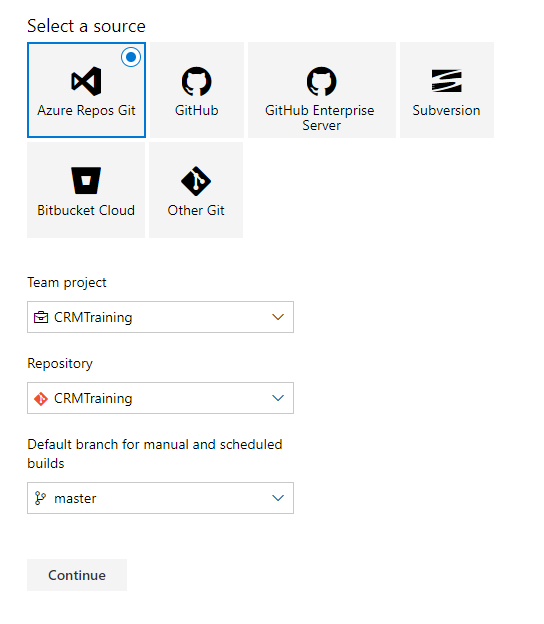Select the Subversion source icon
Image resolution: width=544 pixels, height=624 pixels.
[x=447, y=81]
